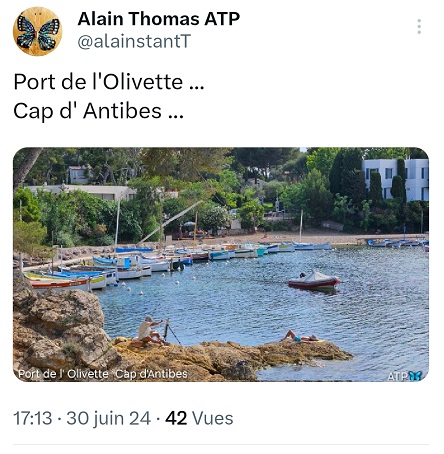This screenshot has height=454, width=444.
Task: Click the white modern building in the photo
Action: tap(395, 180)
